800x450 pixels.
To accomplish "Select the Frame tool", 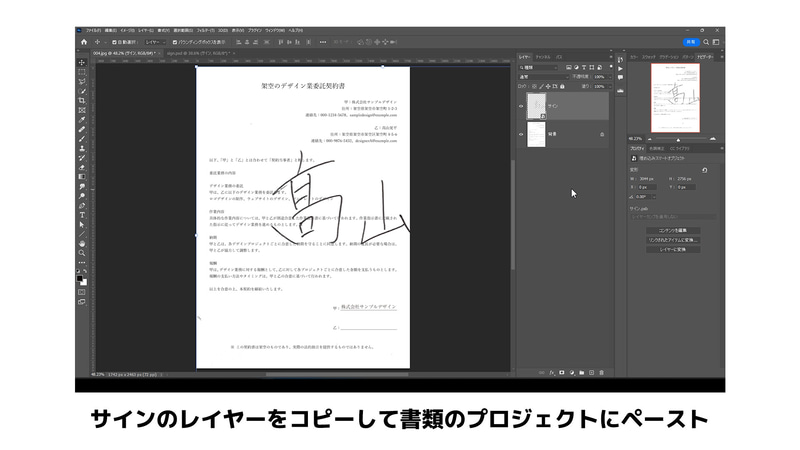I will click(82, 110).
